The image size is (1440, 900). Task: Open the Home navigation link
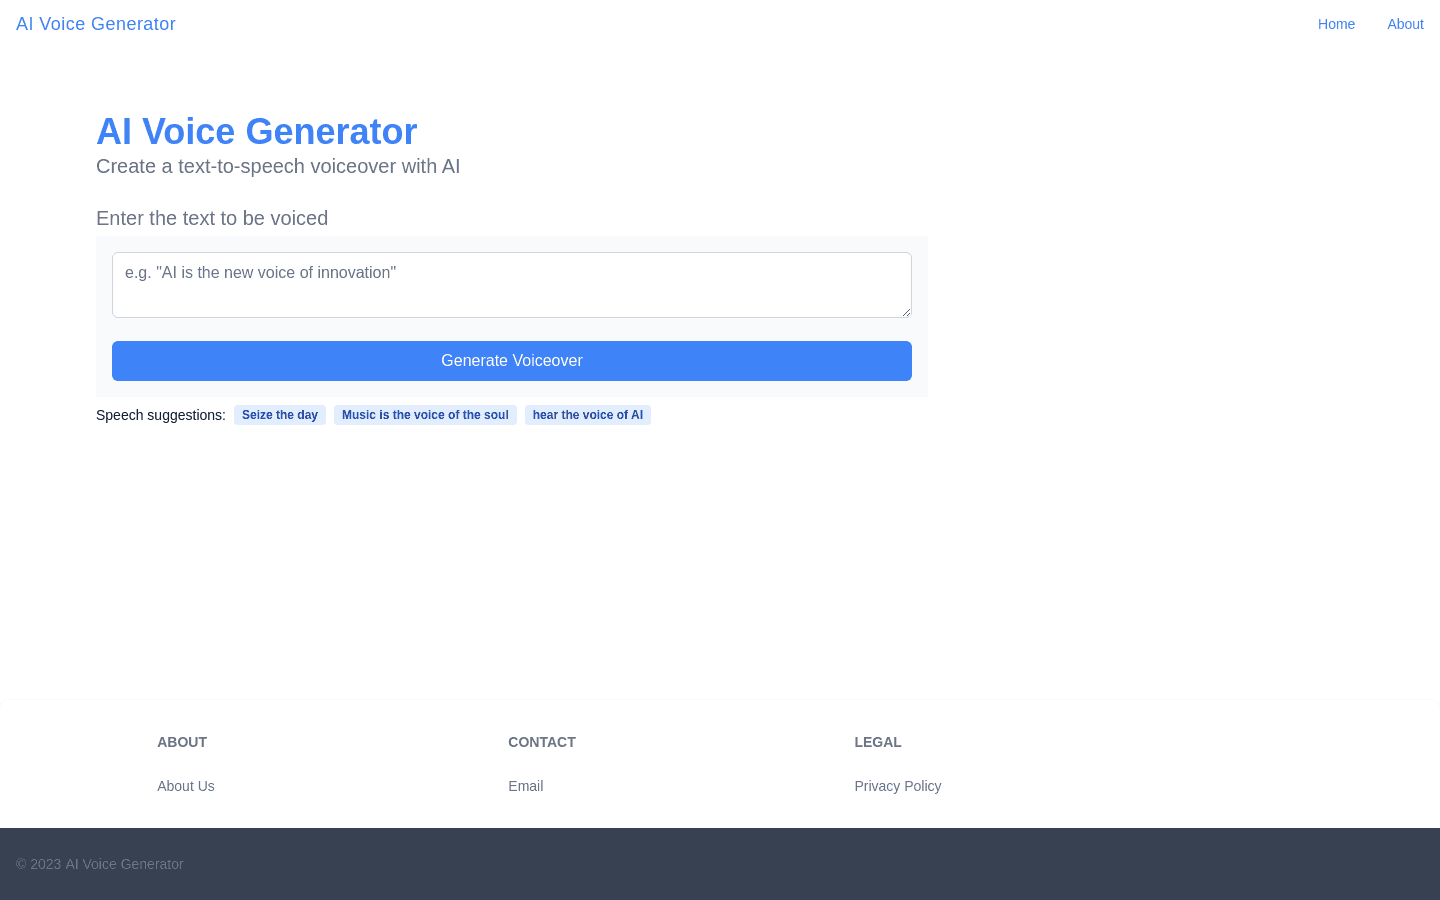coord(1336,24)
